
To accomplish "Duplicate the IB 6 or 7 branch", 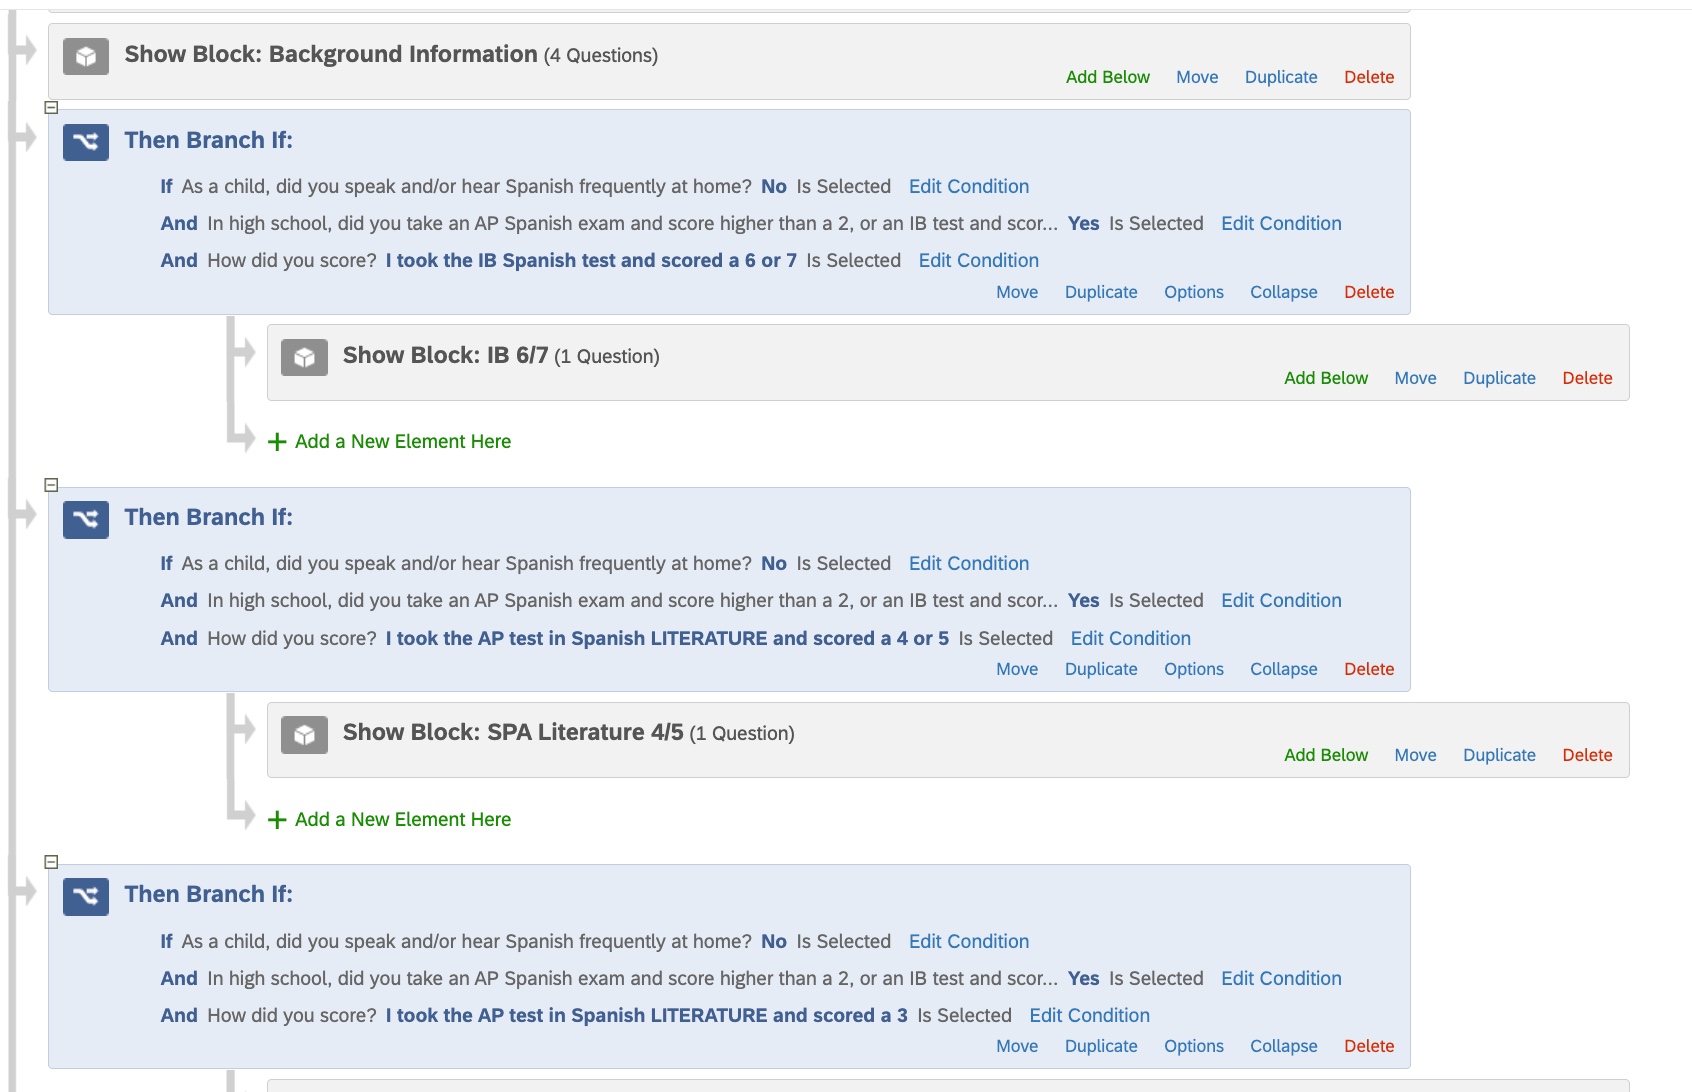I will click(x=1101, y=292).
